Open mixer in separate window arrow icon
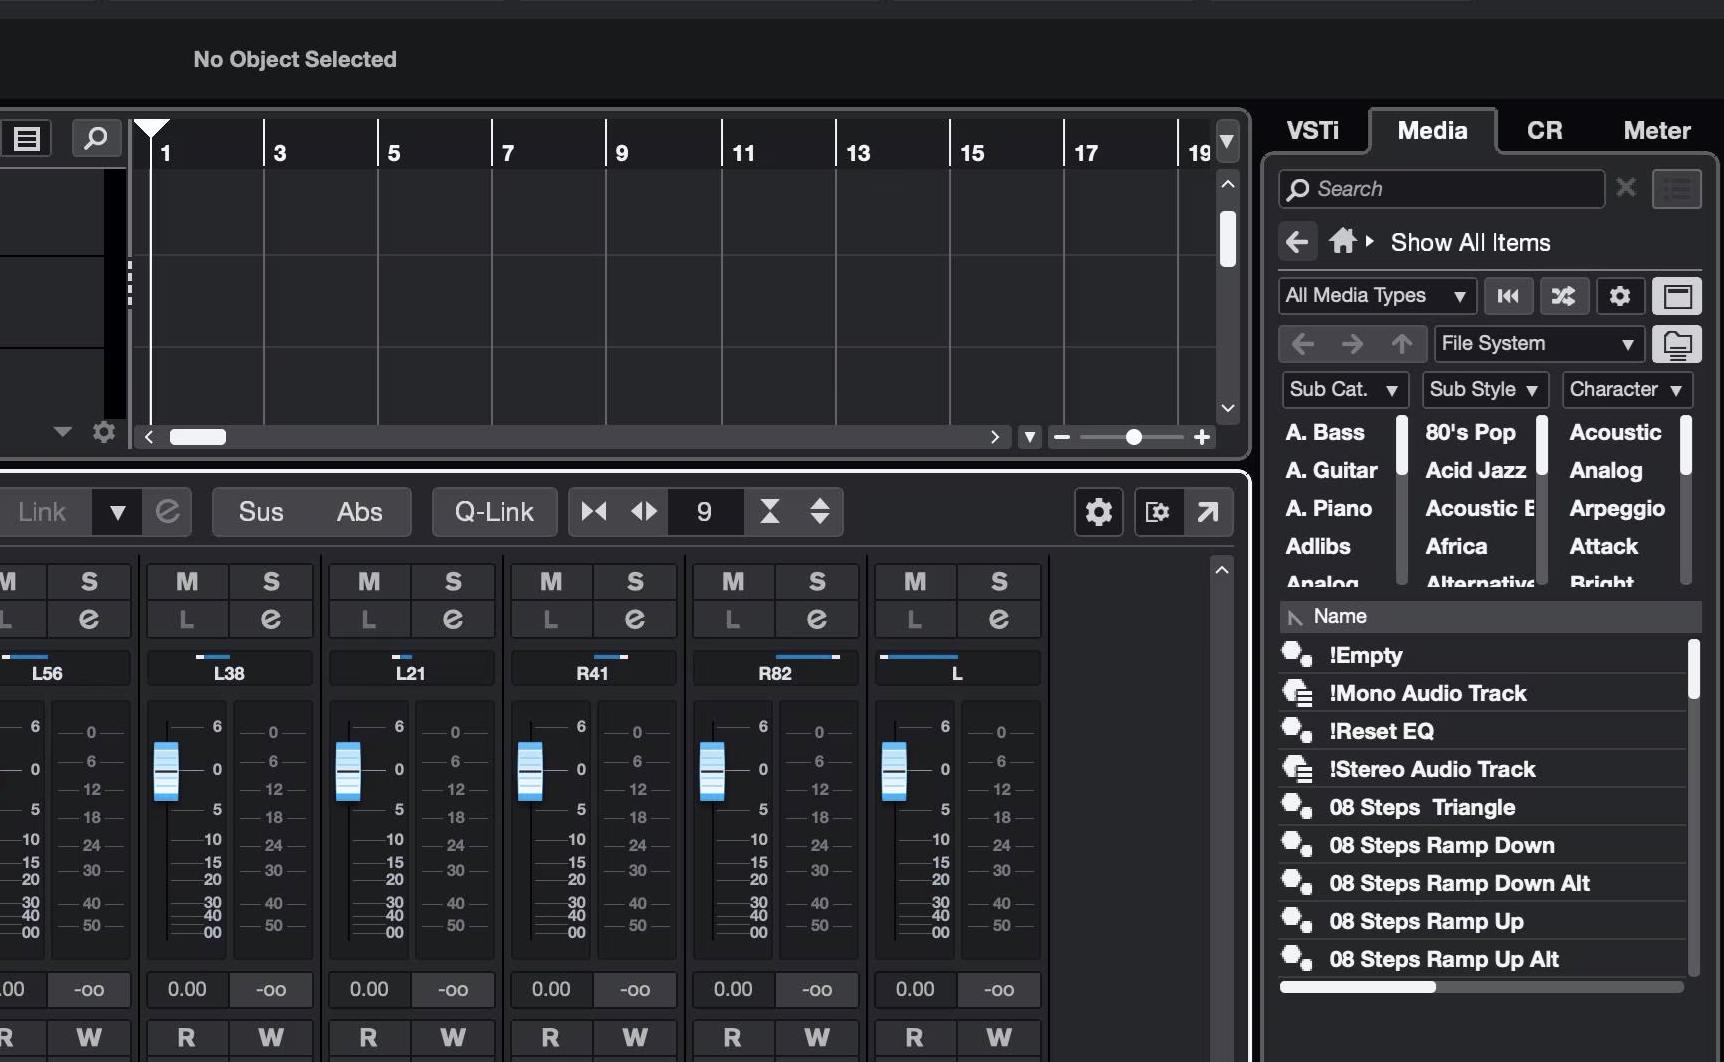The width and height of the screenshot is (1724, 1062). coord(1208,512)
